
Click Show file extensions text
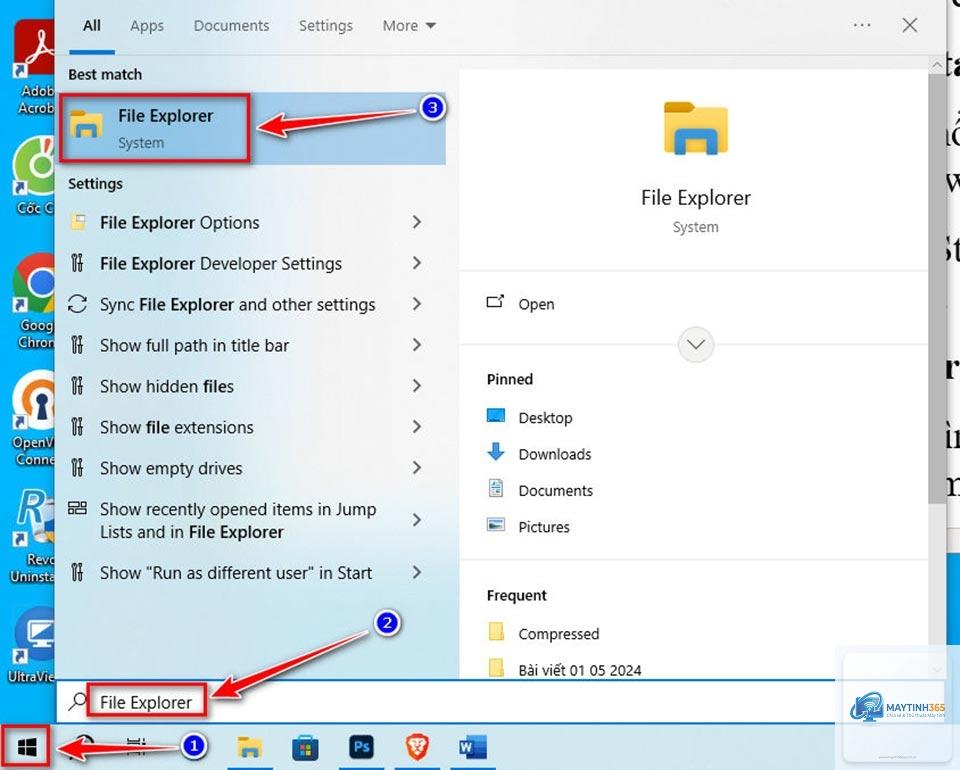coord(176,427)
